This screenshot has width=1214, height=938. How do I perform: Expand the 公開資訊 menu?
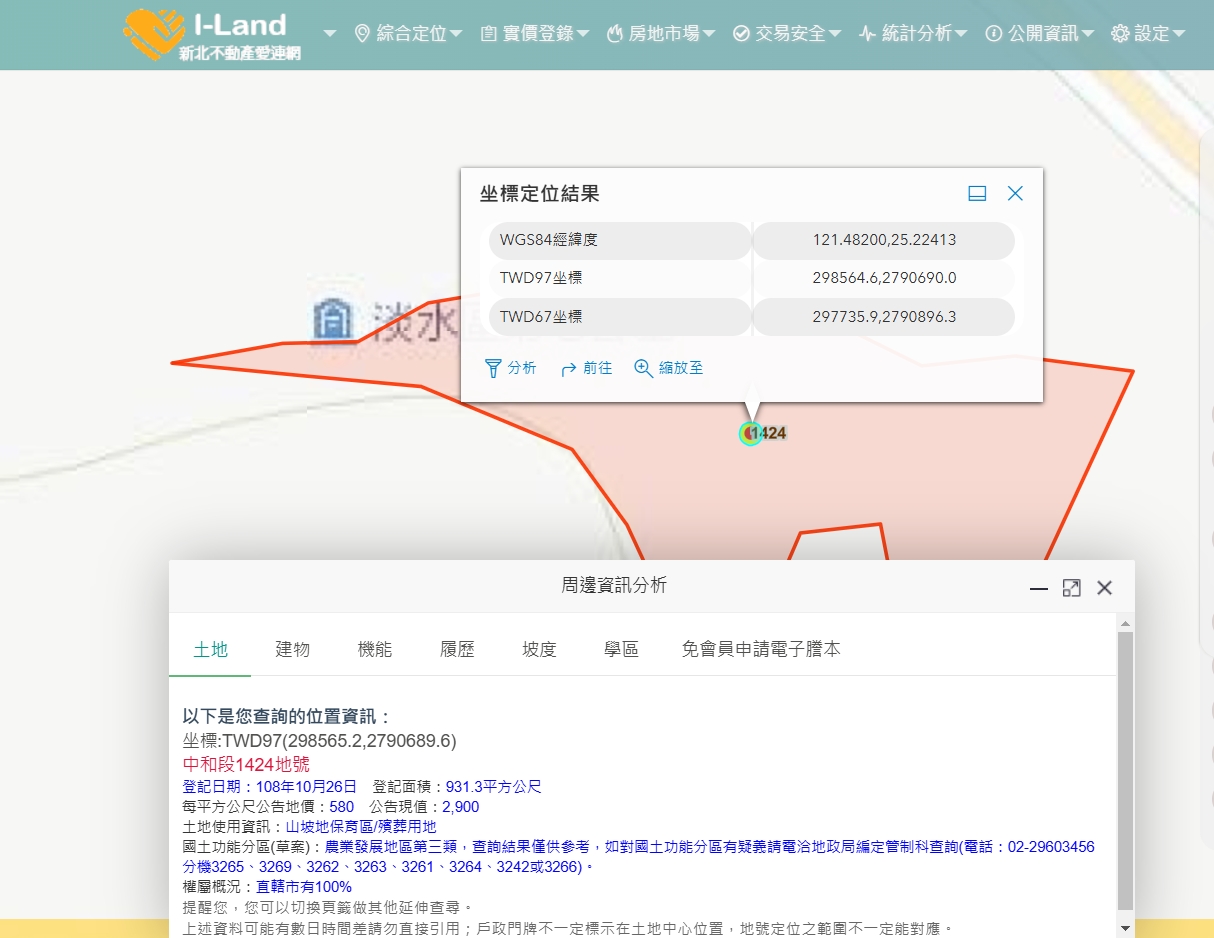(x=1040, y=34)
